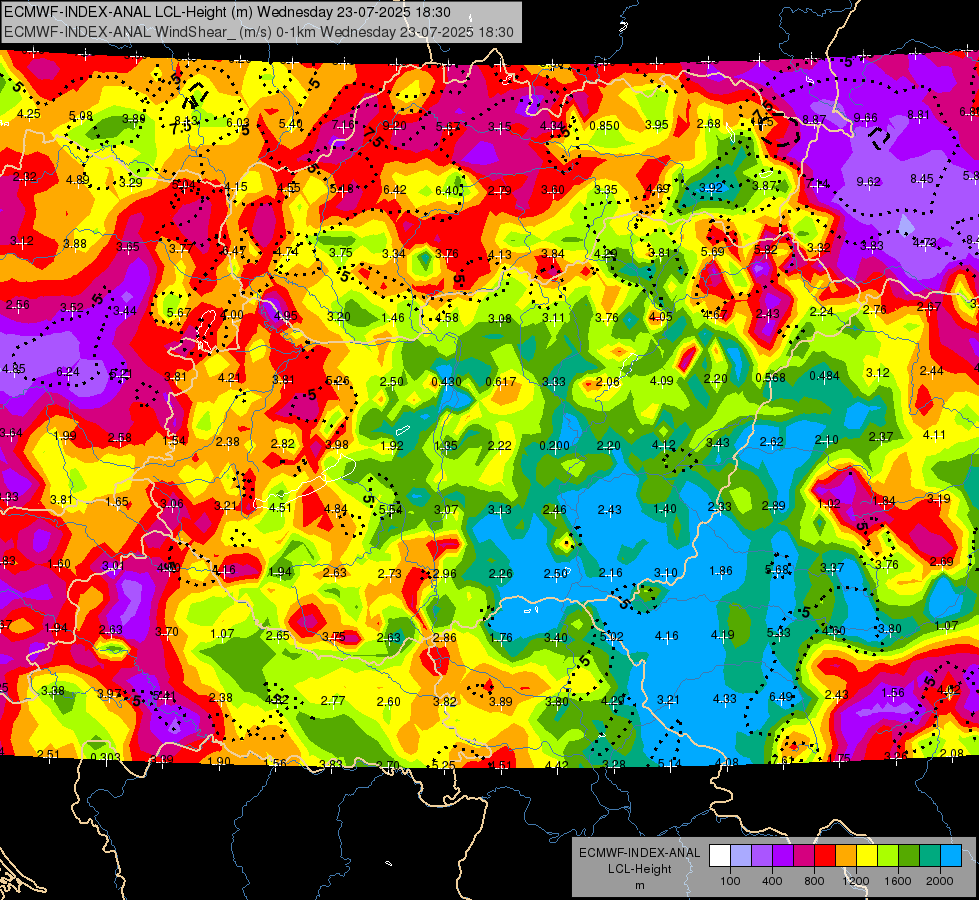Click the teal legend swatch
Viewport: 979px width, 900px height.
tap(930, 856)
